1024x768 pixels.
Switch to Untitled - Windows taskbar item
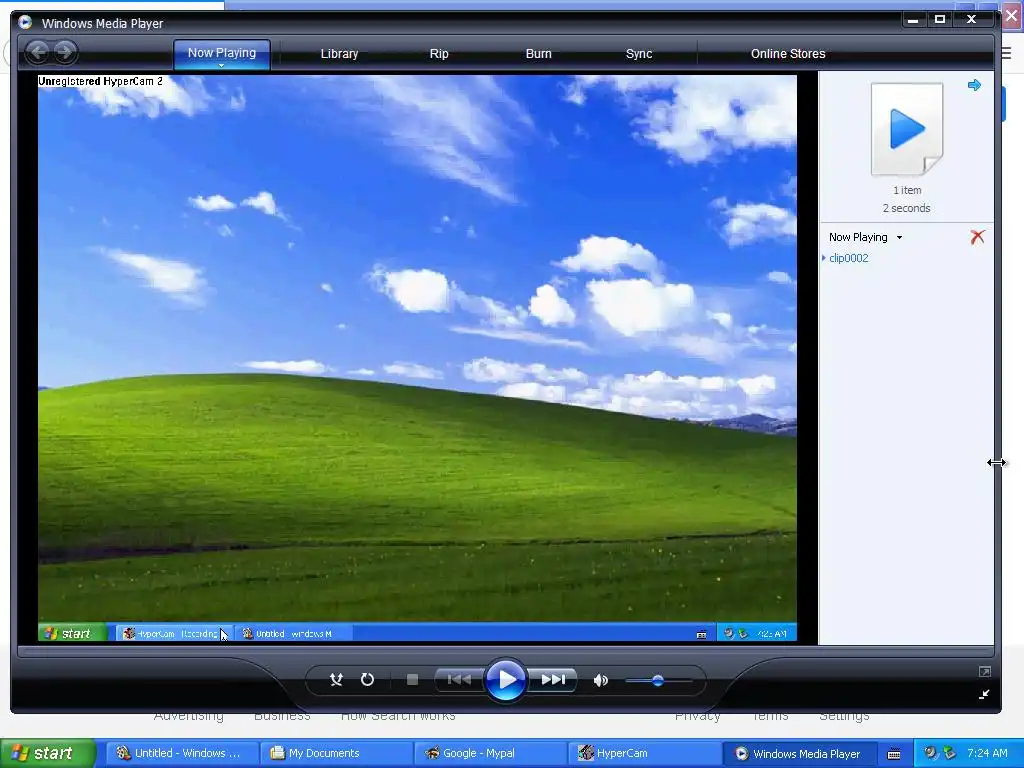coord(181,753)
